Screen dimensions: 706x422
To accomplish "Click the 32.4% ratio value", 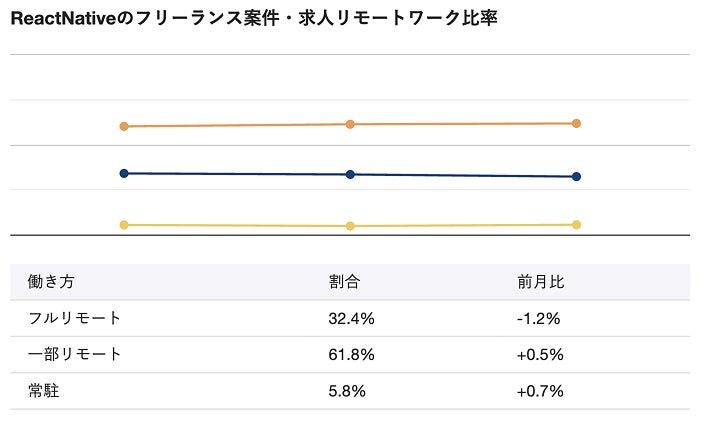I will [351, 319].
